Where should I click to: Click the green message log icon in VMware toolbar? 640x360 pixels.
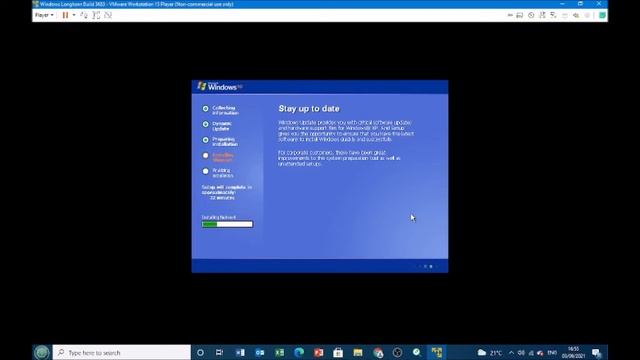pos(602,15)
